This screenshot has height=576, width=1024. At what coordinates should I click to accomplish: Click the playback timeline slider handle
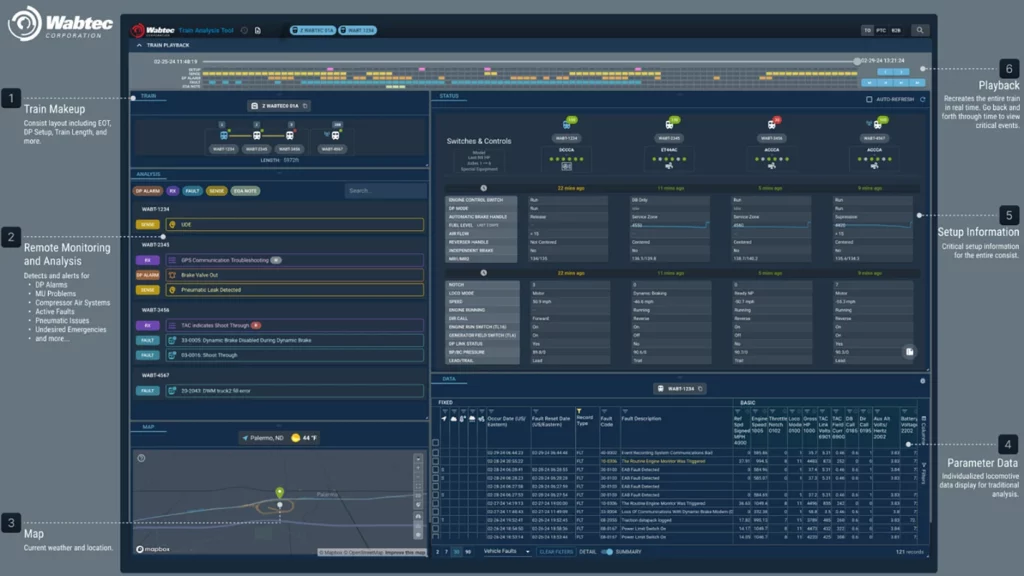pos(856,61)
